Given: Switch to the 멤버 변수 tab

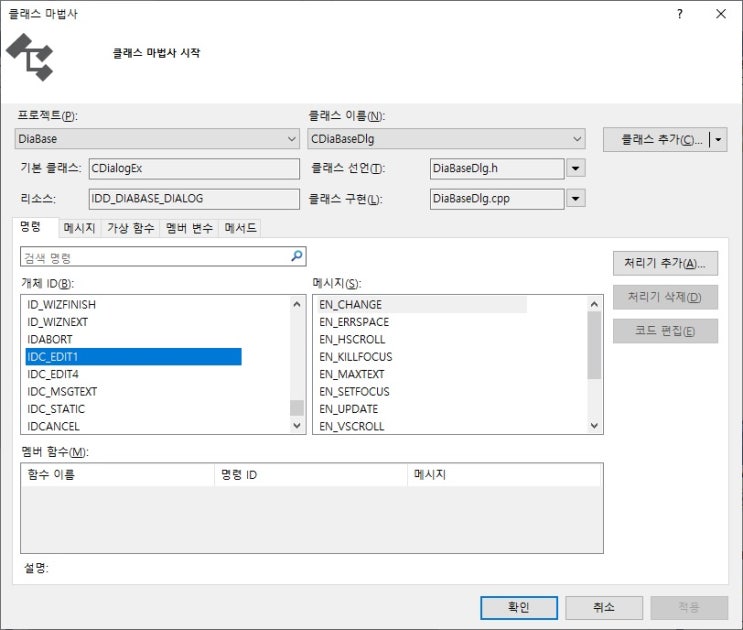Looking at the screenshot, I should tap(190, 228).
